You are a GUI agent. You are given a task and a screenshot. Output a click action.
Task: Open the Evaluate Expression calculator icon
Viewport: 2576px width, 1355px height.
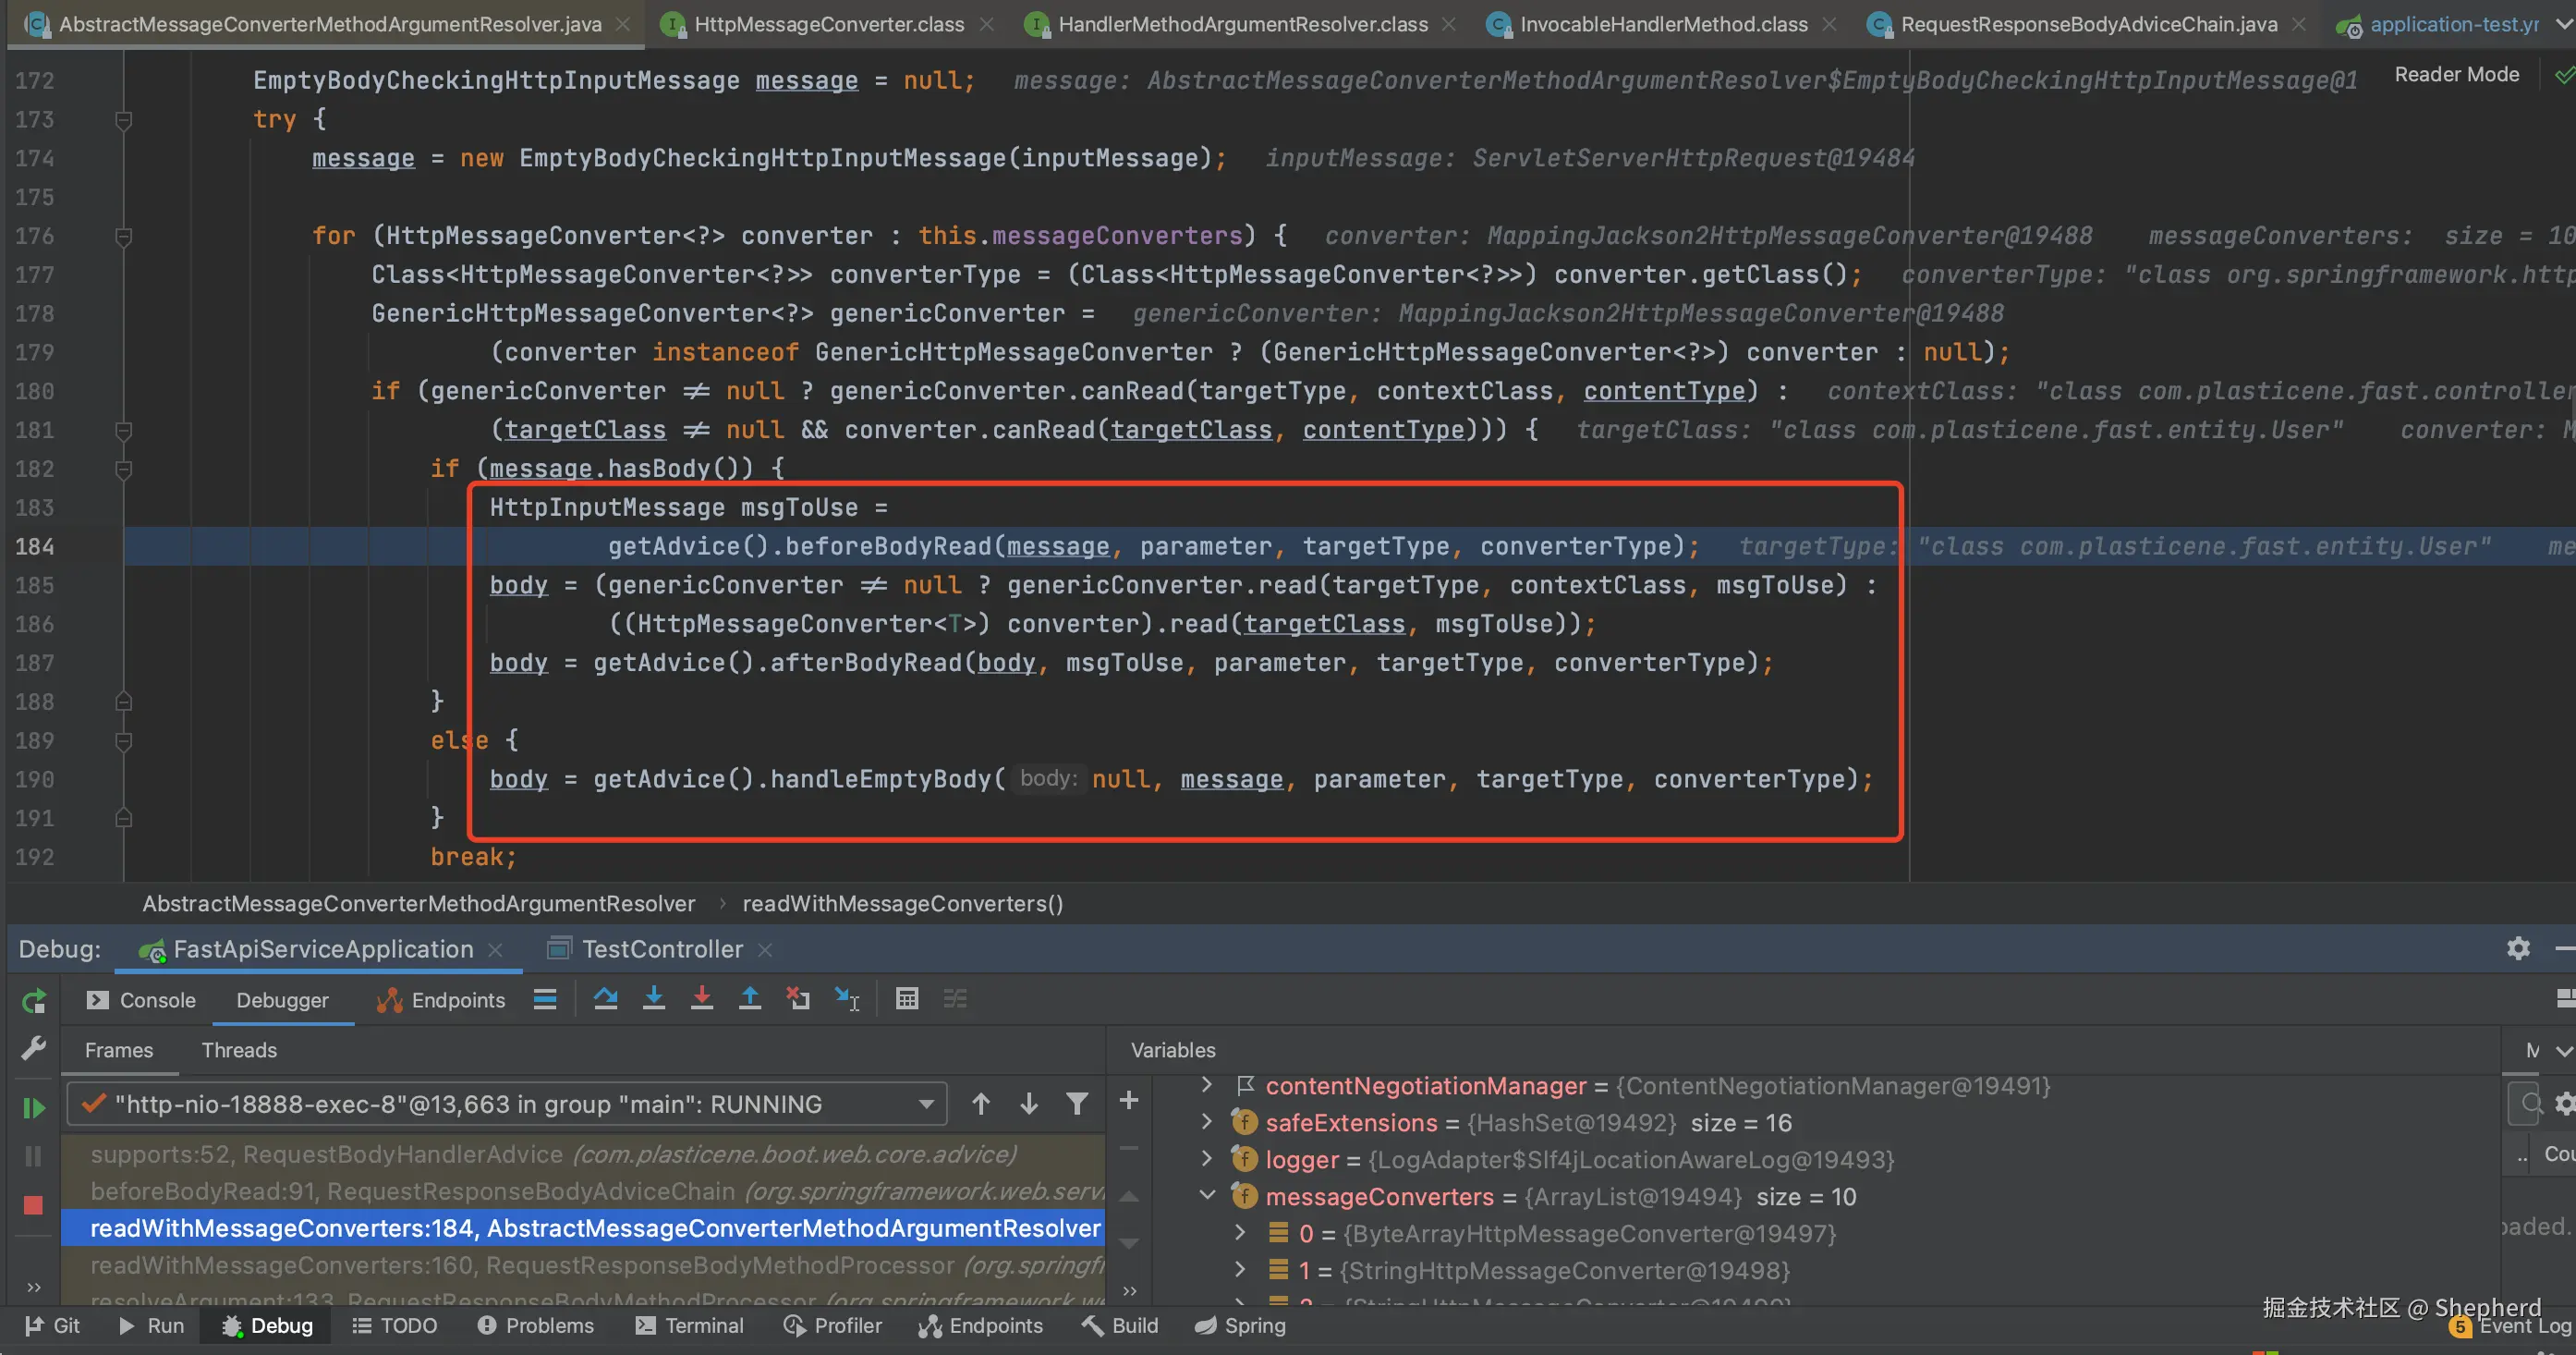pyautogui.click(x=907, y=999)
